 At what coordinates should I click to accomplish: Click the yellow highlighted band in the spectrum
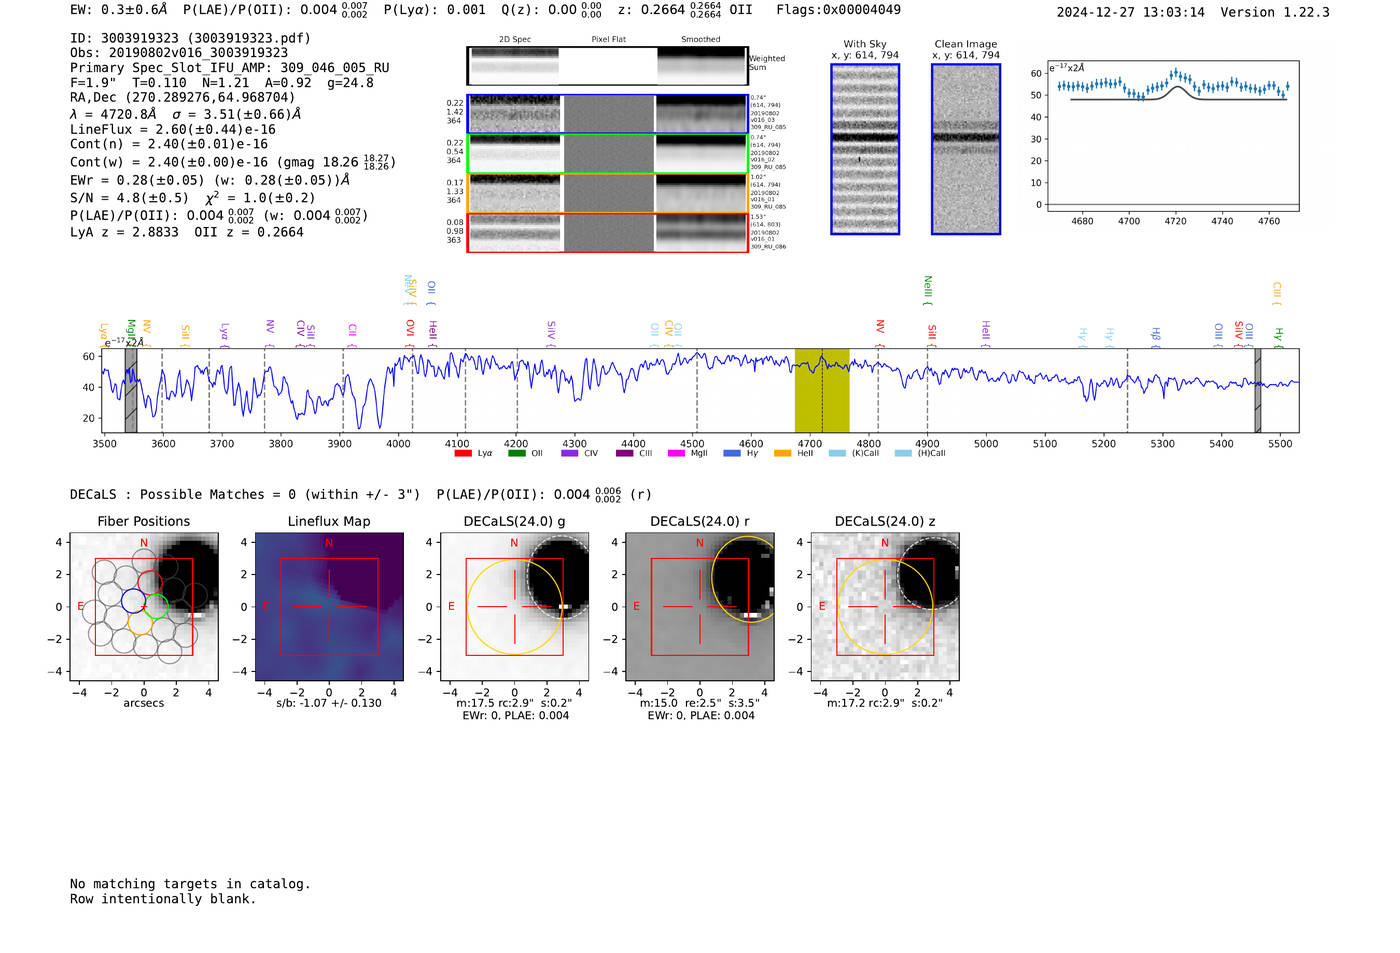(822, 391)
